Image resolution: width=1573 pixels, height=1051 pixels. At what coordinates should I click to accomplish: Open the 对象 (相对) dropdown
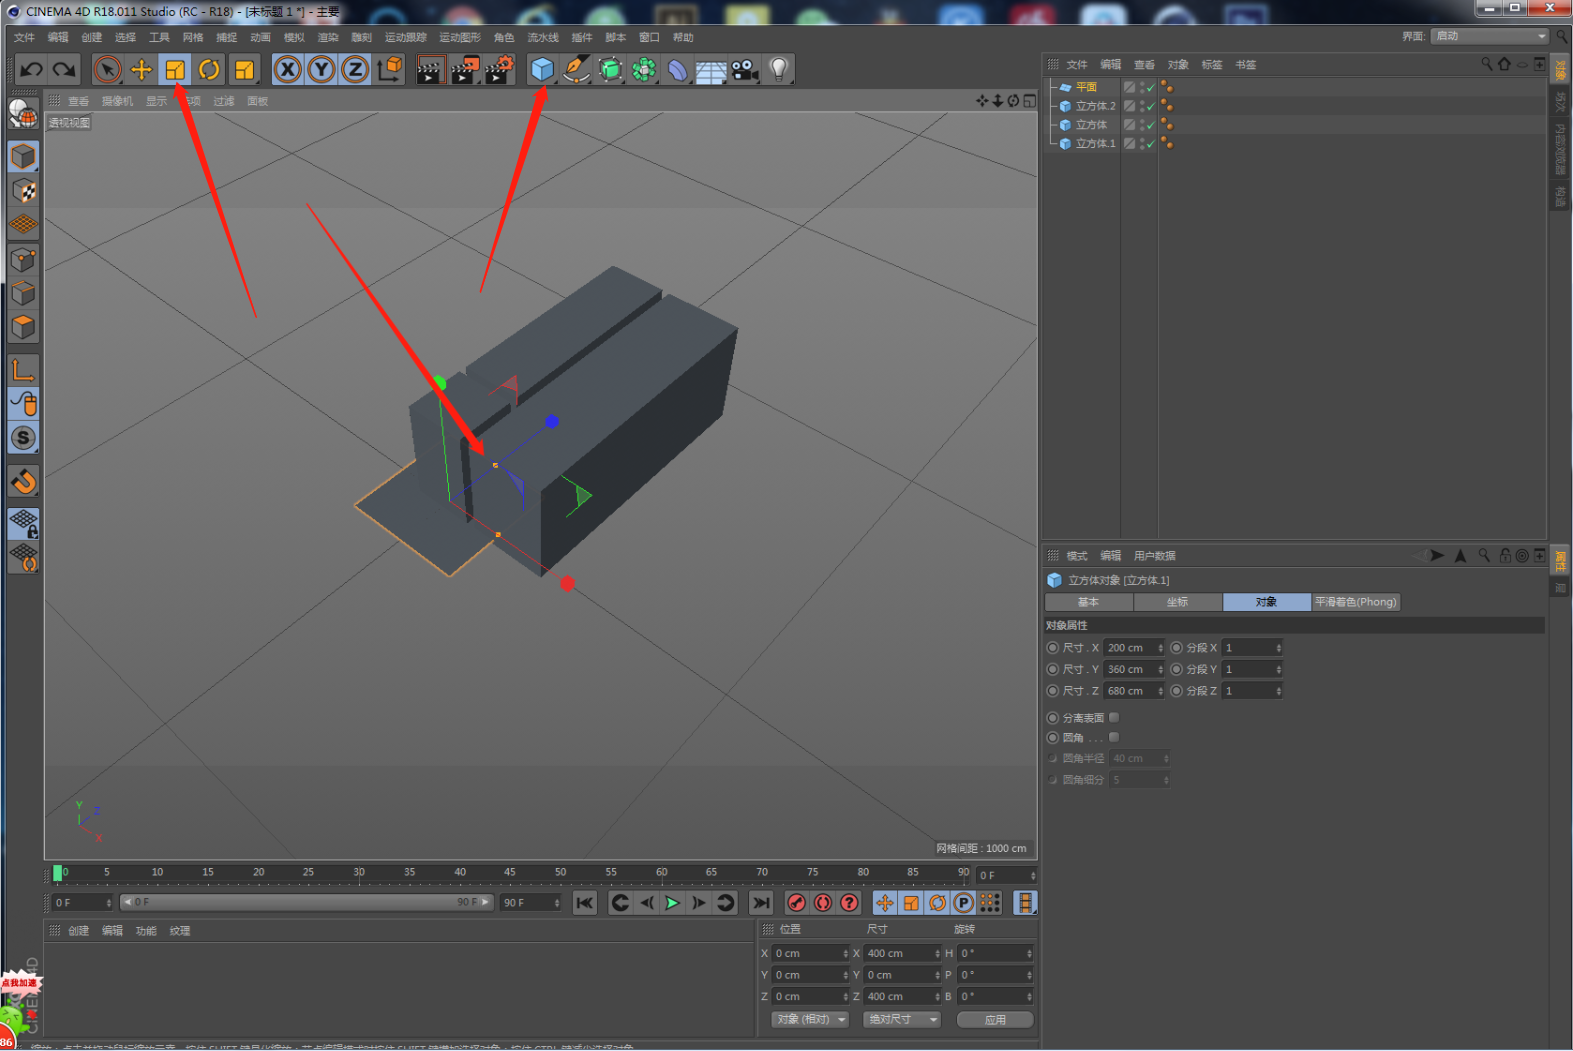click(810, 1019)
